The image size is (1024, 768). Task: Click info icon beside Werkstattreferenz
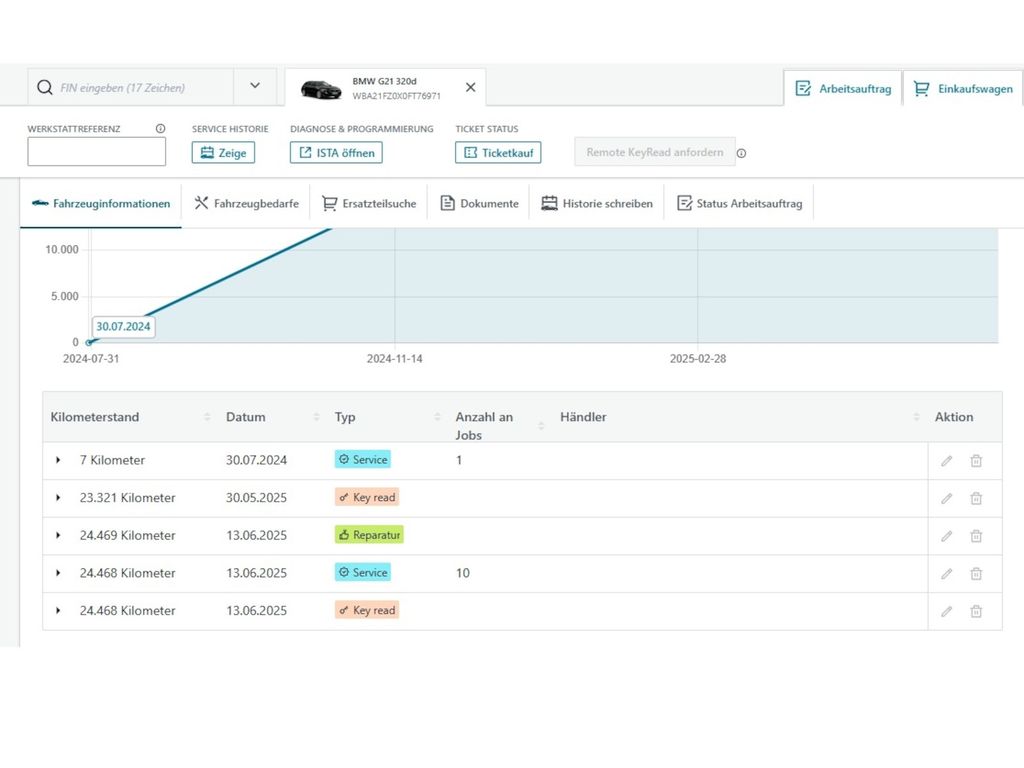point(160,129)
